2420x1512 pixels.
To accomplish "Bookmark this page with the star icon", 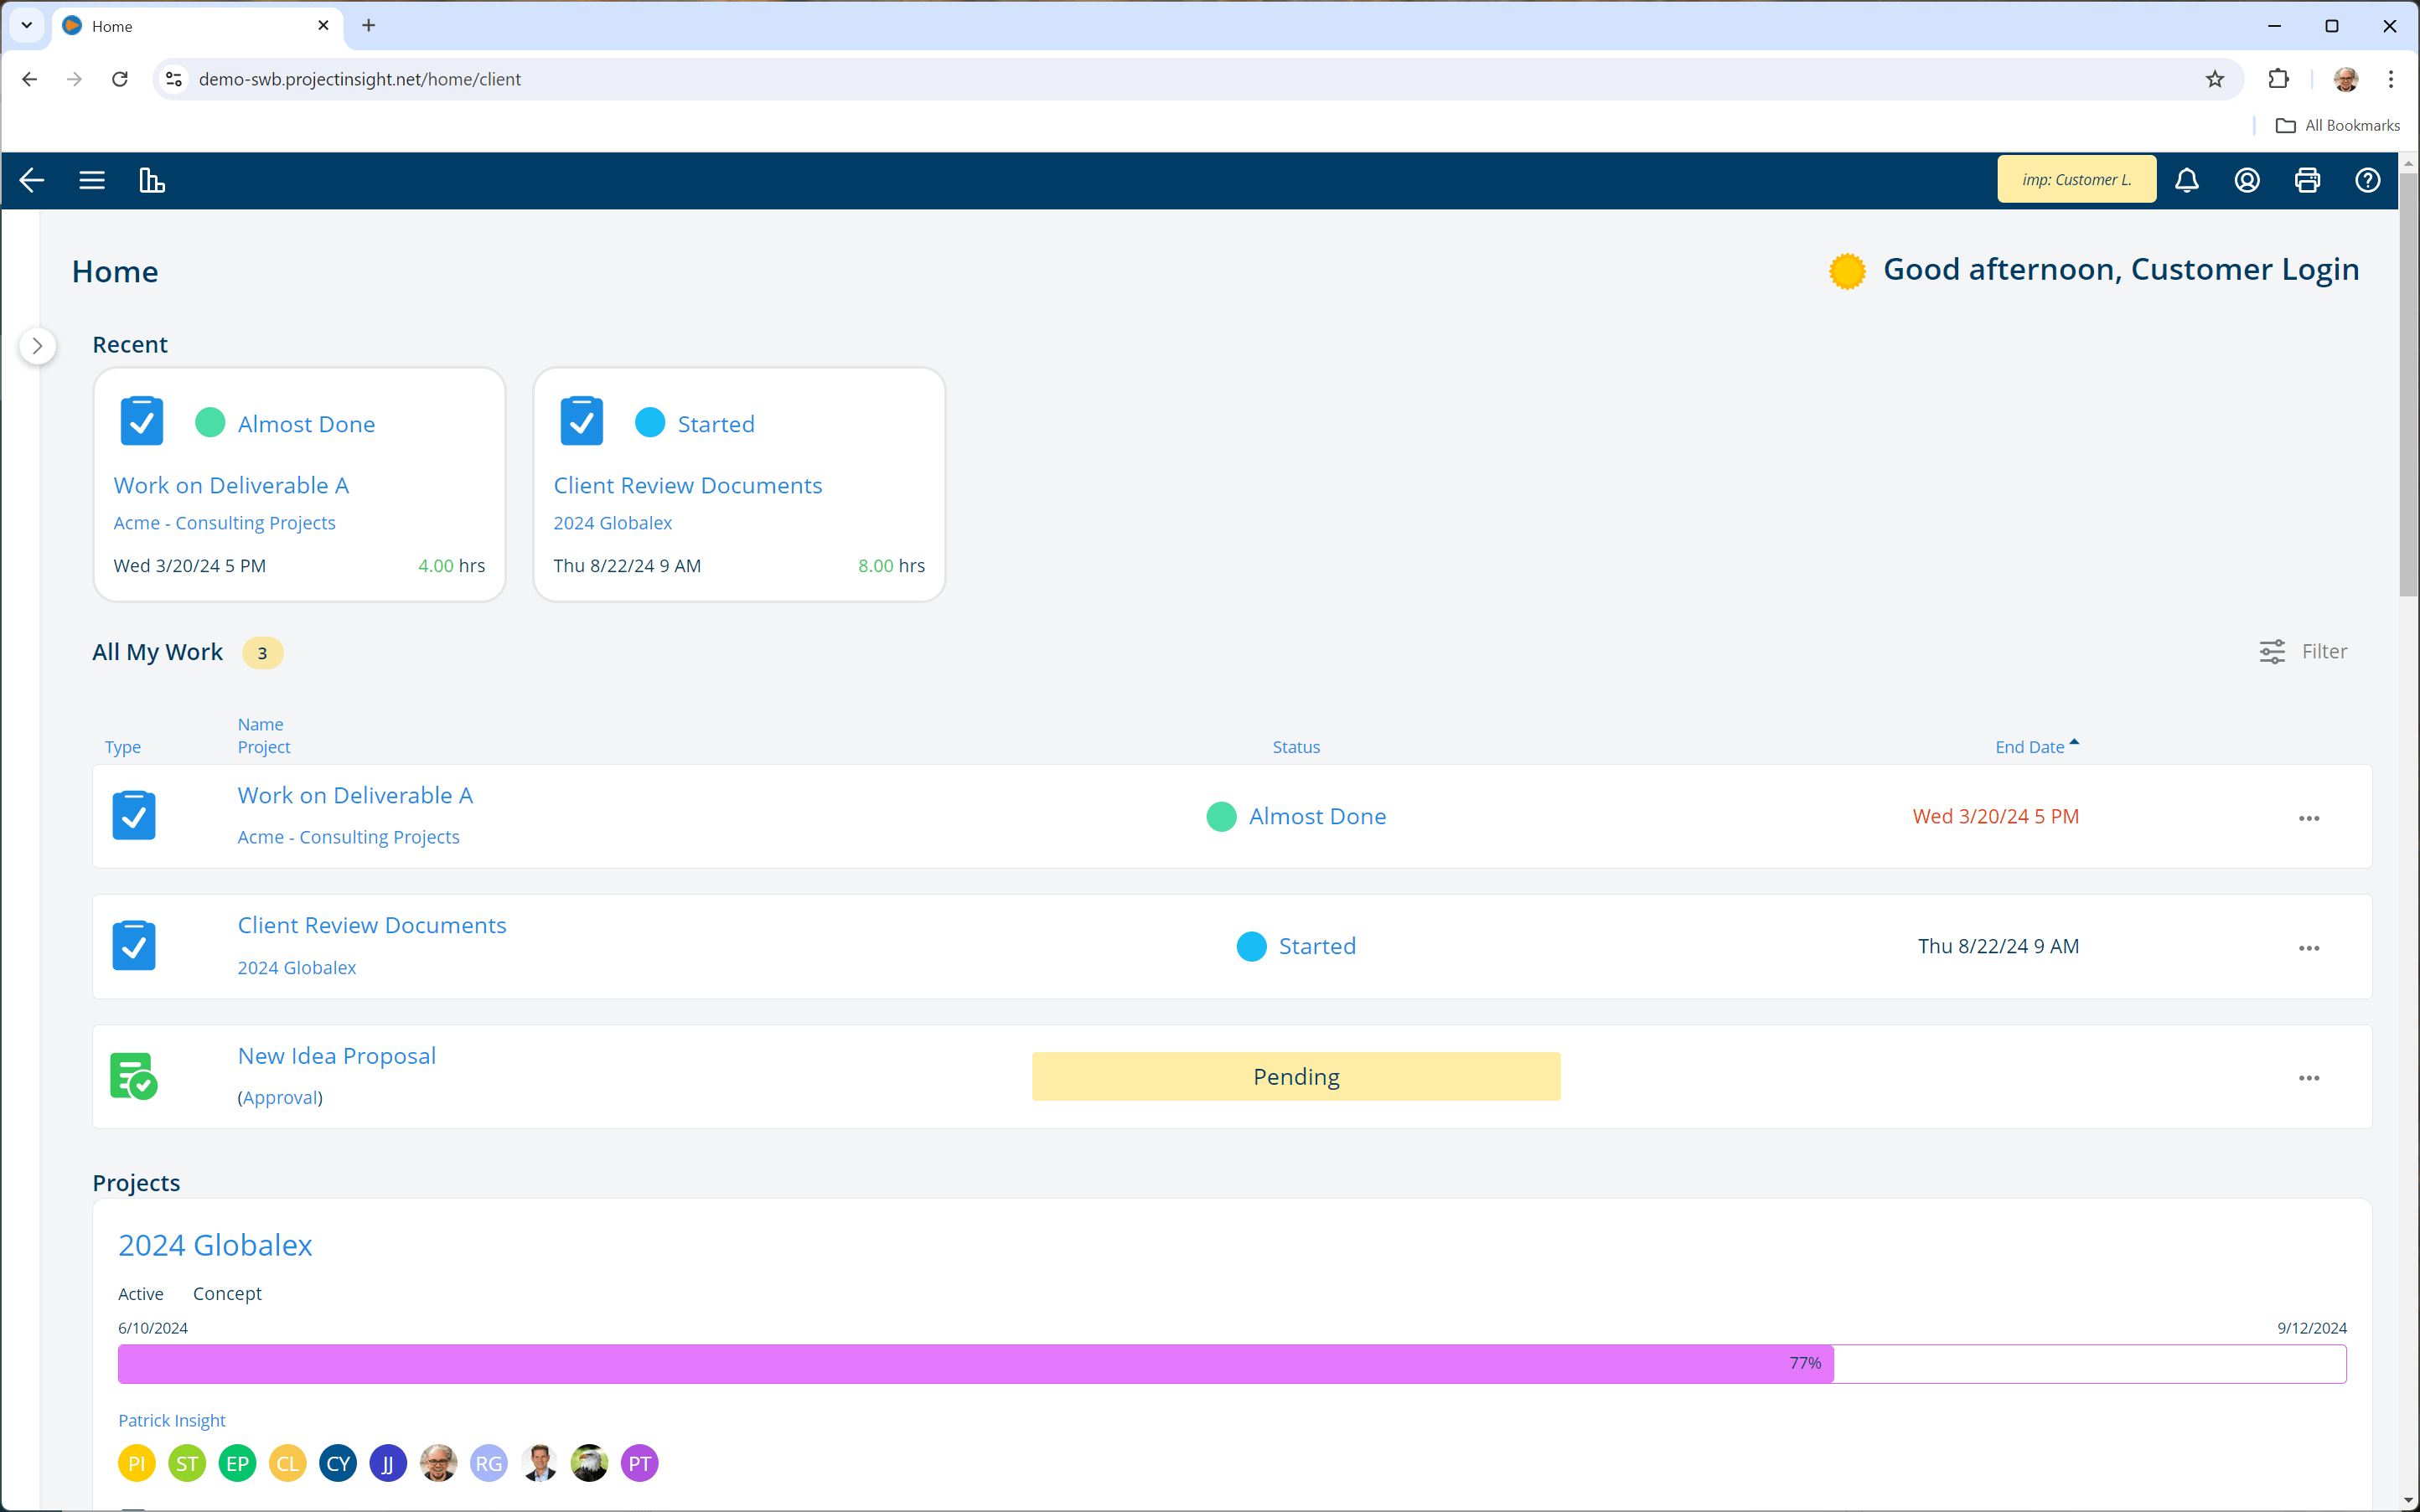I will [x=2215, y=79].
